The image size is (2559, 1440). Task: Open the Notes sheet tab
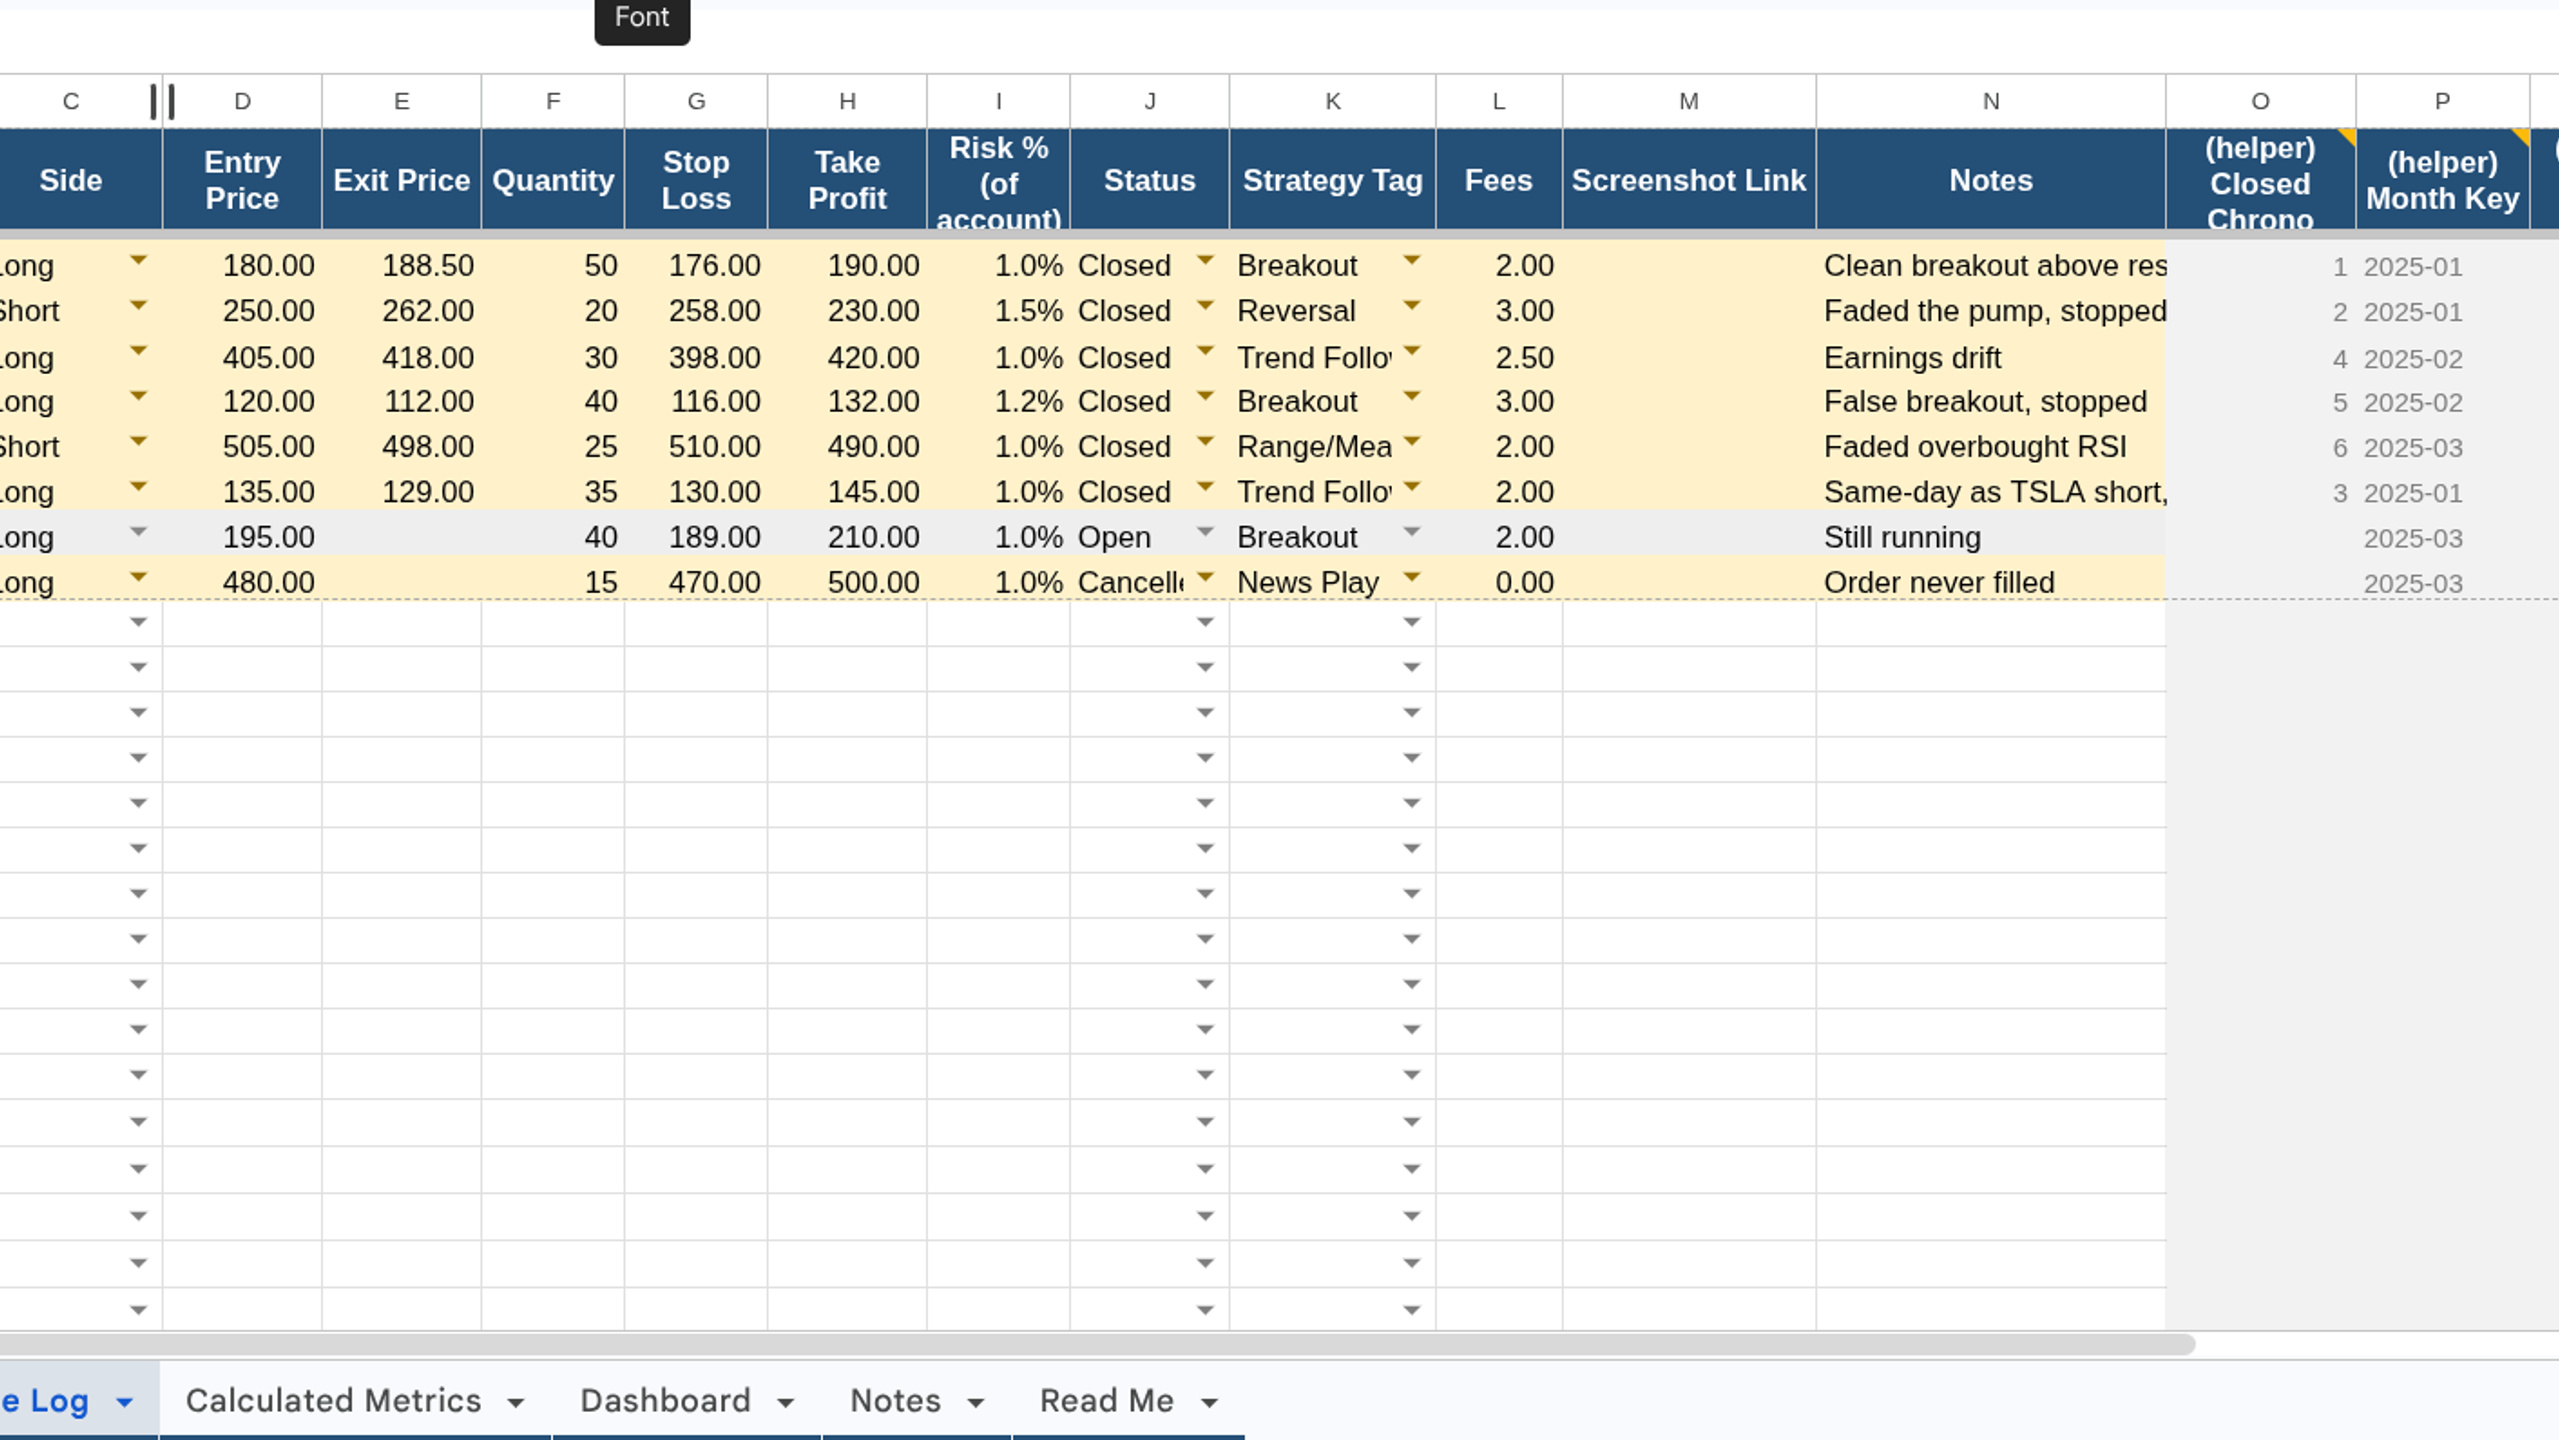coord(895,1400)
